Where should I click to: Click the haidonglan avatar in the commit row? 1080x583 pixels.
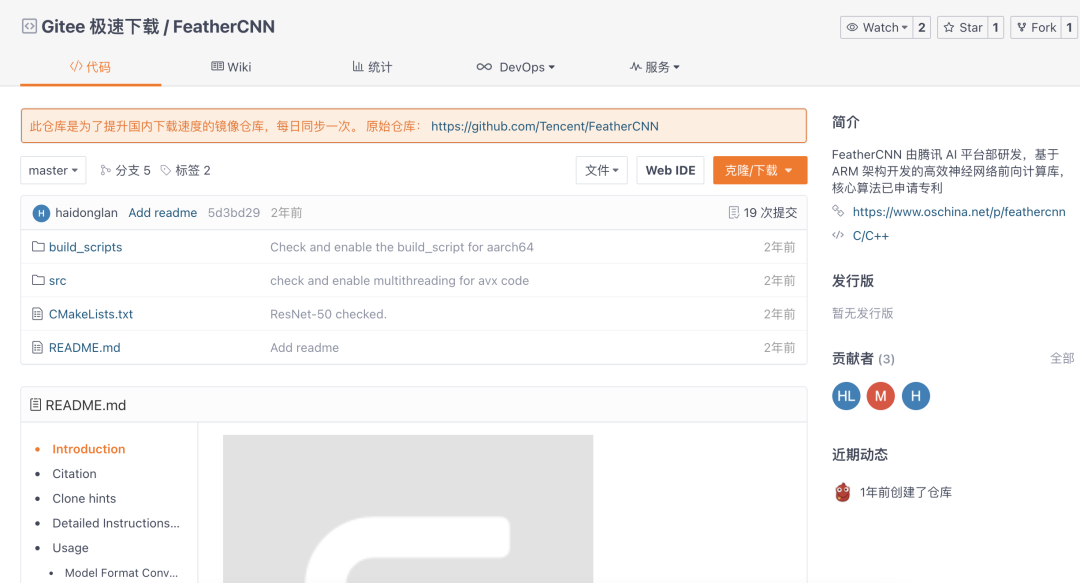41,213
